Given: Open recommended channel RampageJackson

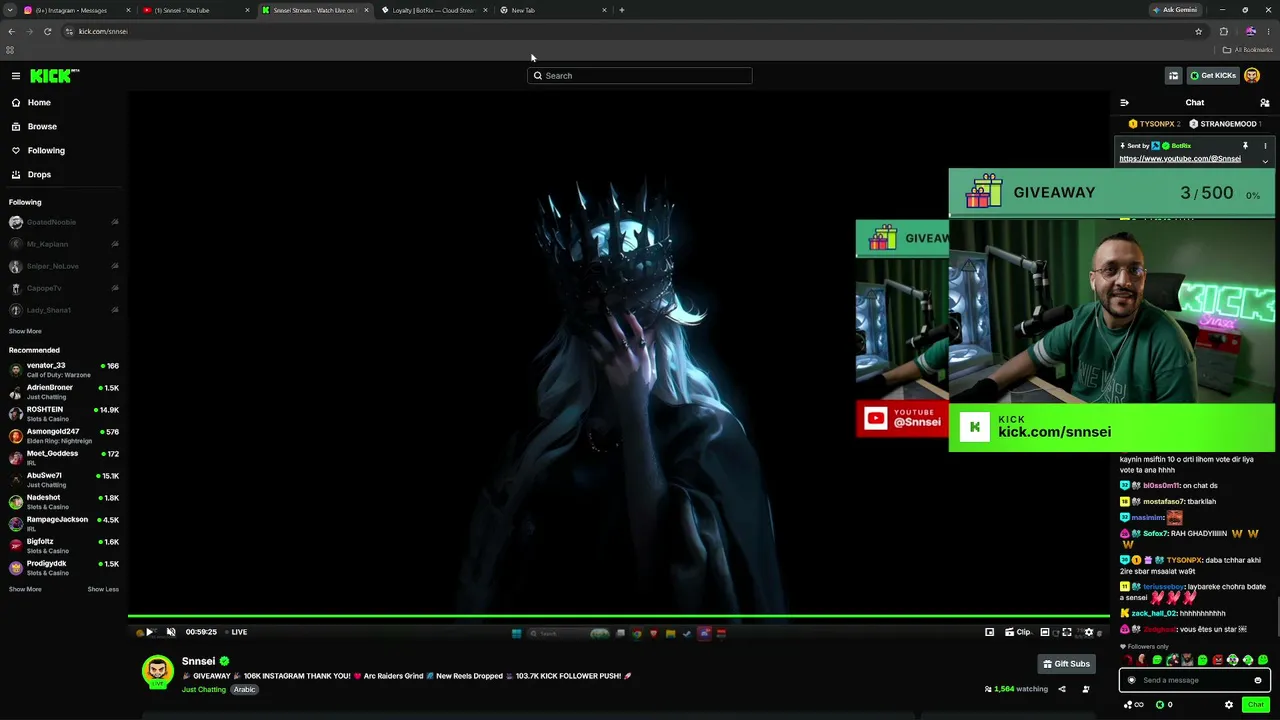Looking at the screenshot, I should (x=64, y=524).
